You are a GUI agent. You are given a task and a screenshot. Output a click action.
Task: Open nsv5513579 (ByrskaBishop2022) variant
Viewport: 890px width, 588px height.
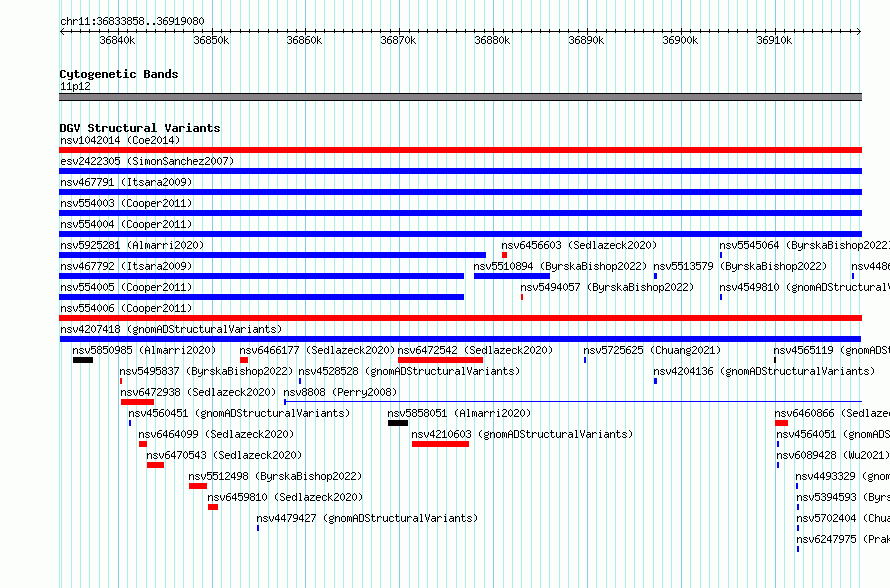pos(740,266)
